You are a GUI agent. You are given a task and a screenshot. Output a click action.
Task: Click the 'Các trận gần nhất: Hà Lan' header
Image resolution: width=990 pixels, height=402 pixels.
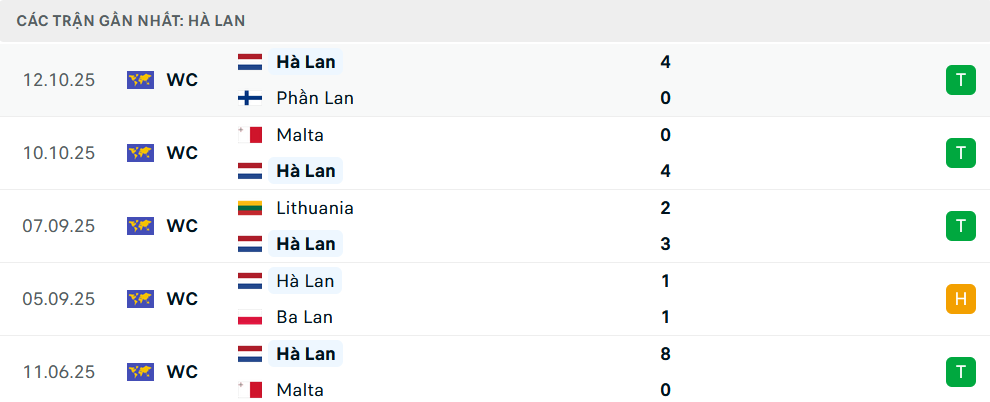pyautogui.click(x=131, y=20)
